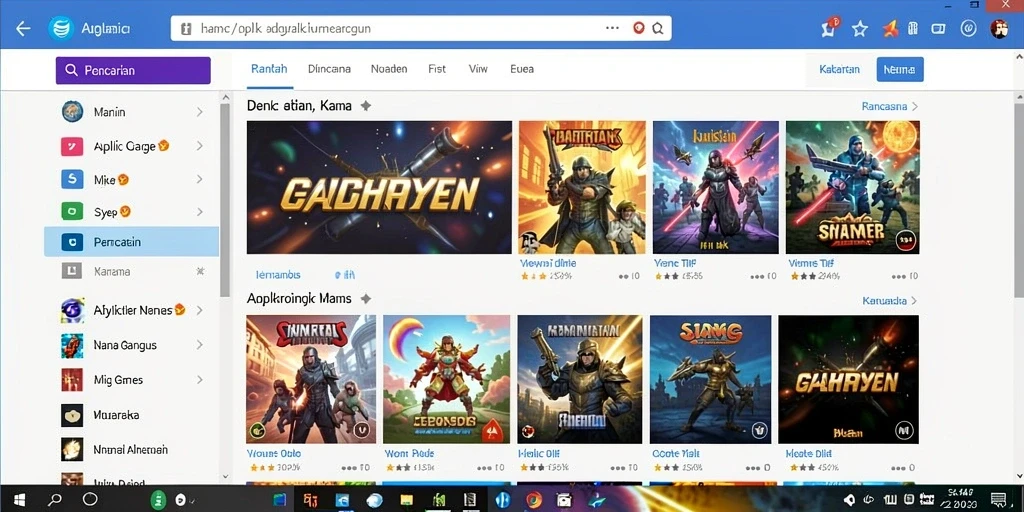The height and width of the screenshot is (512, 1024).
Task: Switch to the Rantah tab
Action: (x=269, y=69)
